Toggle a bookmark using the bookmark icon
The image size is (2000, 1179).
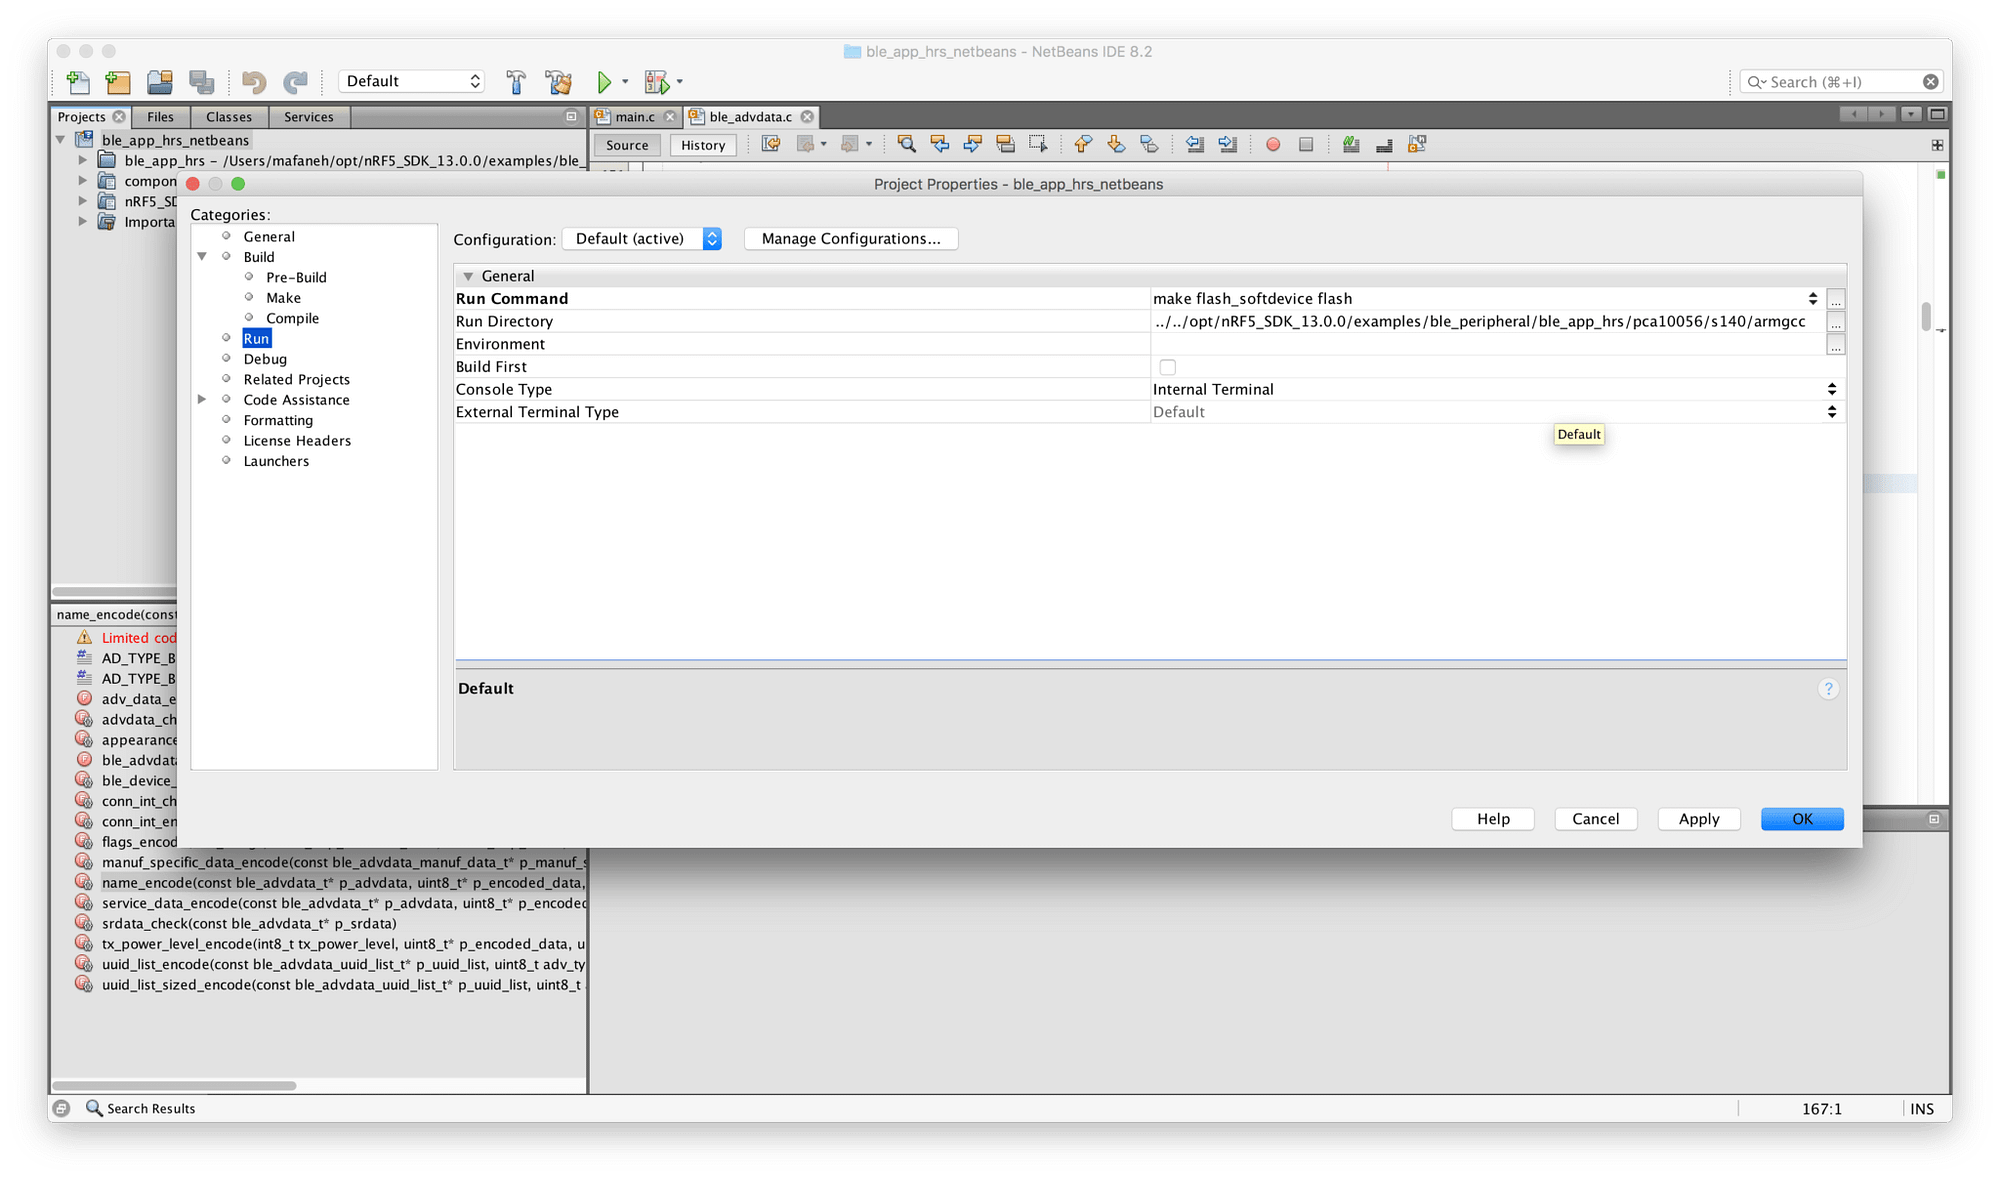(1149, 144)
